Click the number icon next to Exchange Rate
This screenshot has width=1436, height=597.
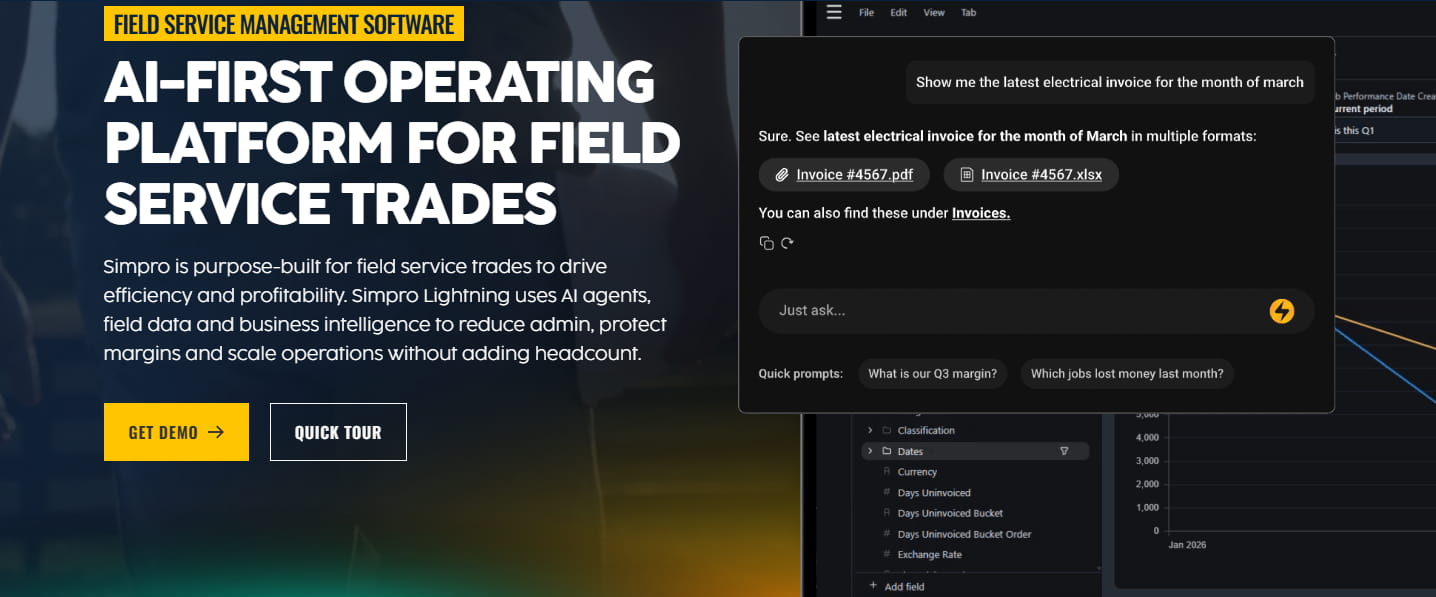pos(886,555)
